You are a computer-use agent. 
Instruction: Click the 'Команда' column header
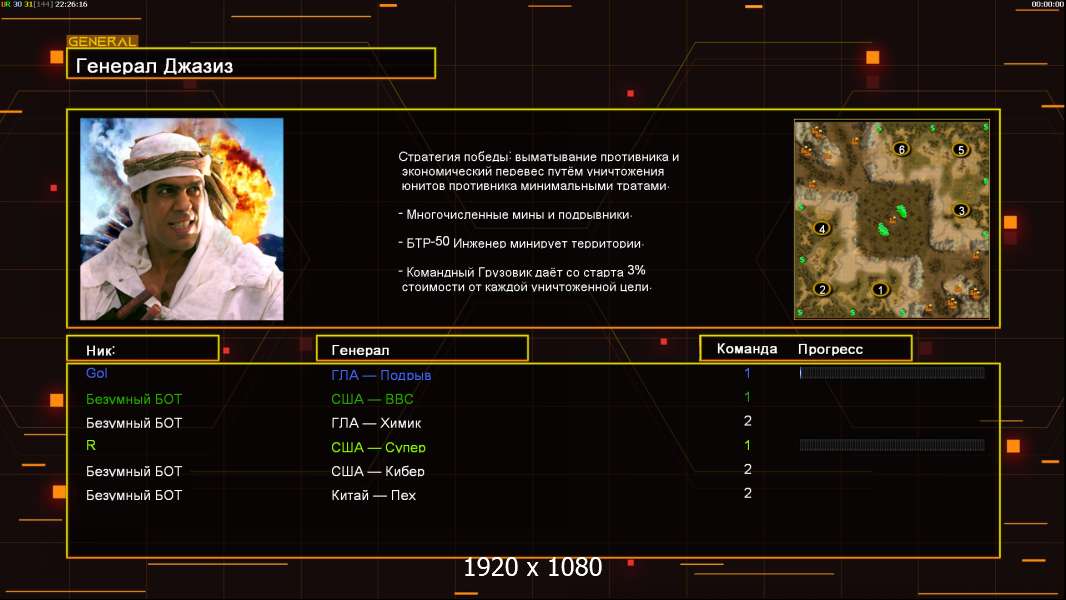(746, 349)
